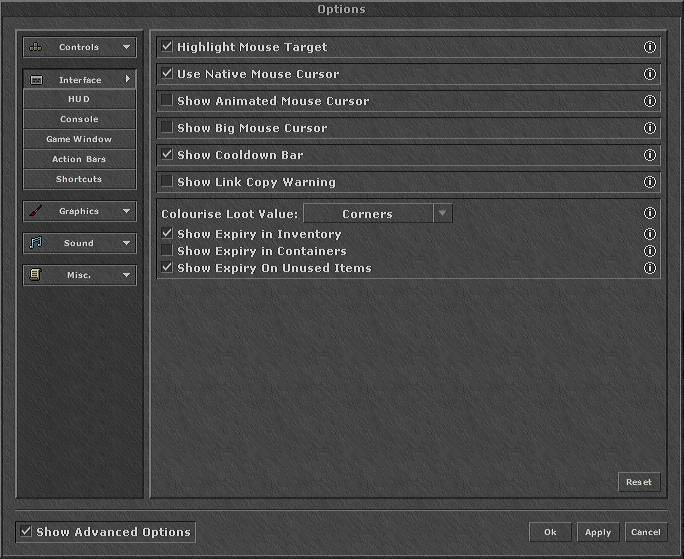684x559 pixels.
Task: Click the Options window title
Action: point(342,9)
